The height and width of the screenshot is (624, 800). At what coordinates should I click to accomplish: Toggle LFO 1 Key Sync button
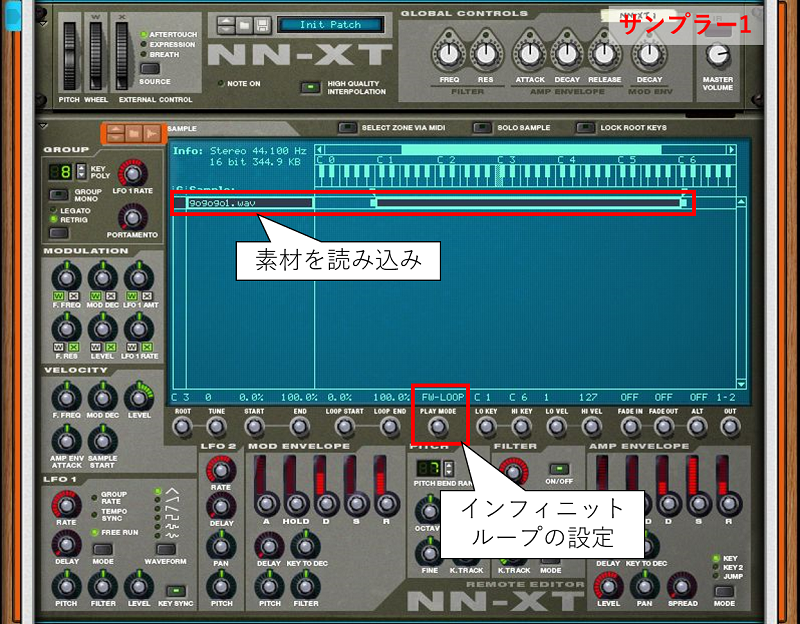(176, 591)
